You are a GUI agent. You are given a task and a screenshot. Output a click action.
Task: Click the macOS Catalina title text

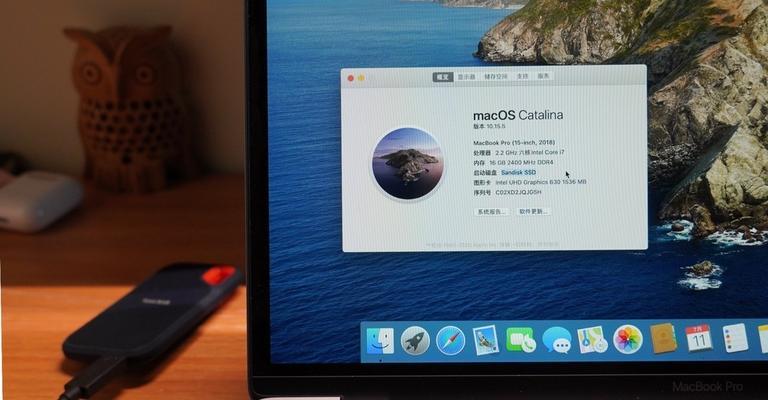pyautogui.click(x=518, y=116)
